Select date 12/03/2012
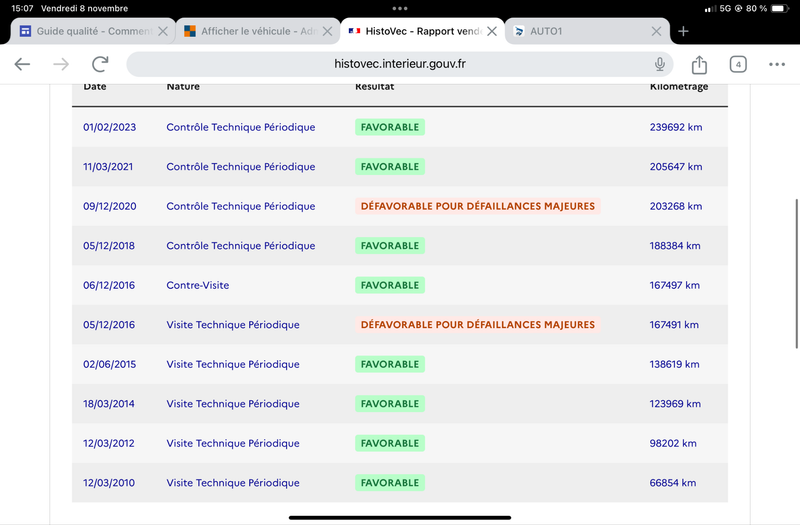The image size is (800, 525). (x=109, y=443)
